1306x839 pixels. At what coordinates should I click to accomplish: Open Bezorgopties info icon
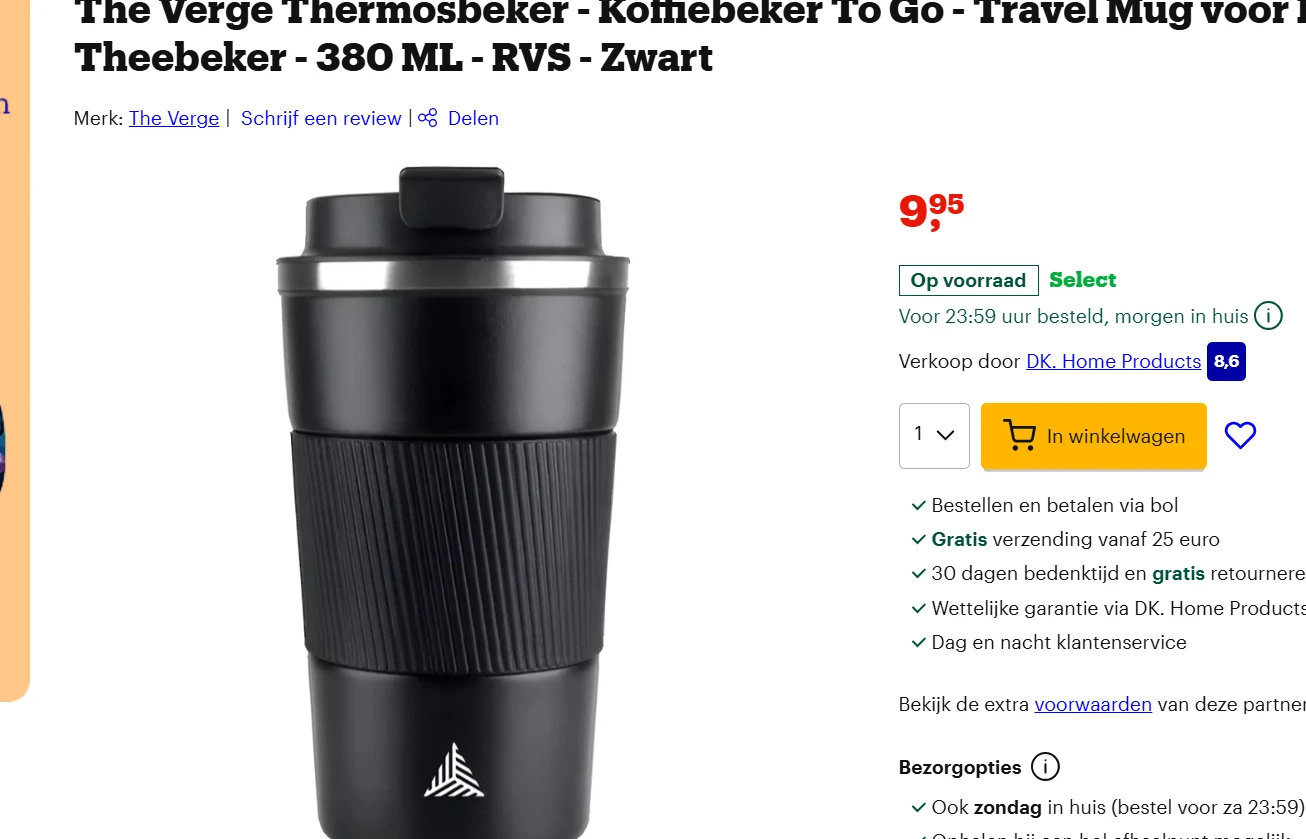coord(1045,767)
